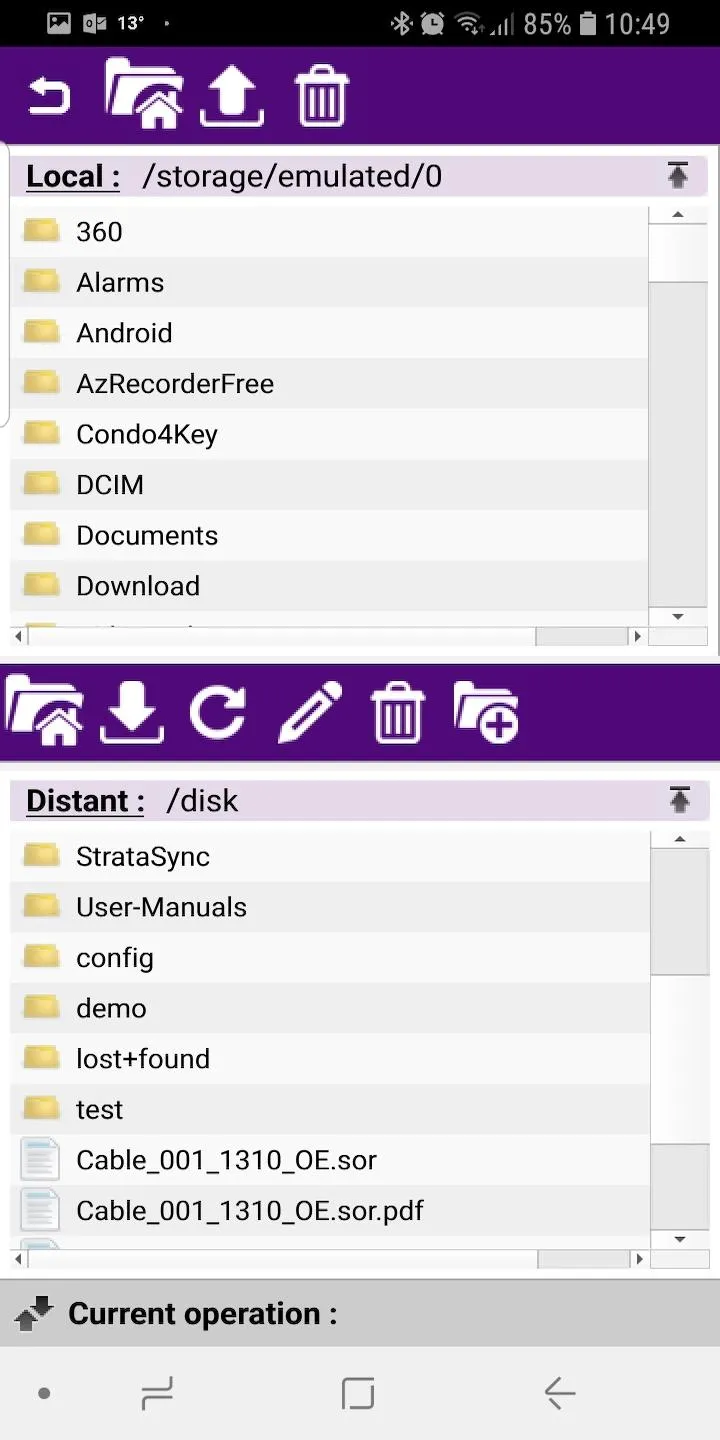Open the lost+found distant folder

(x=329, y=1059)
